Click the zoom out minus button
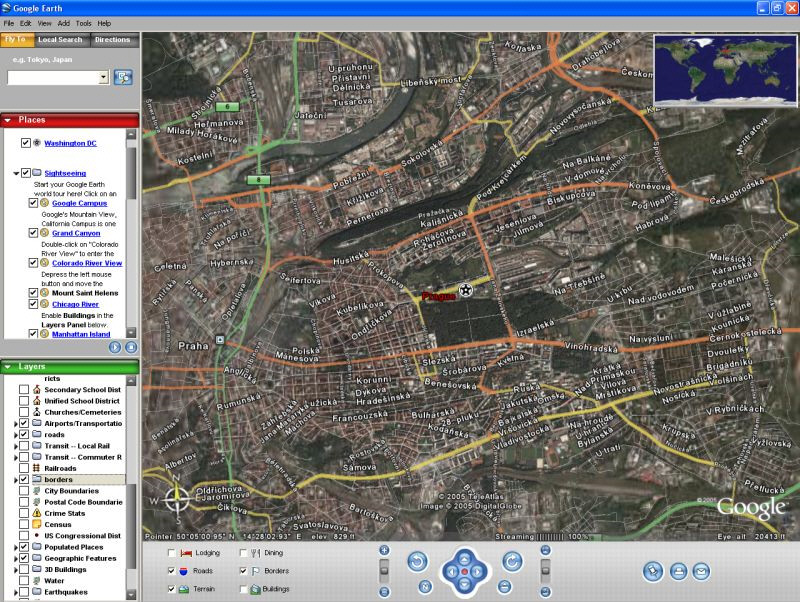Screen dimensions: 800x602 click(x=384, y=592)
